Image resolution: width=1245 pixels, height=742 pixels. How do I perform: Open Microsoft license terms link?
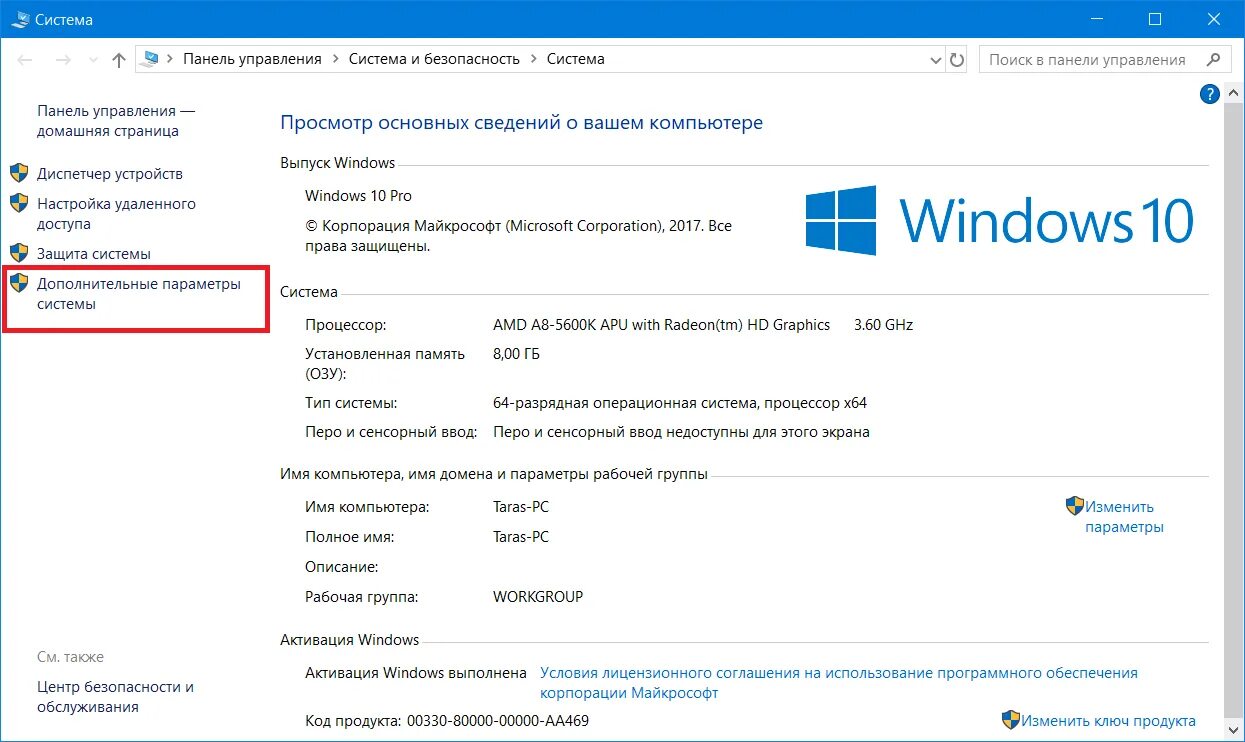[839, 683]
